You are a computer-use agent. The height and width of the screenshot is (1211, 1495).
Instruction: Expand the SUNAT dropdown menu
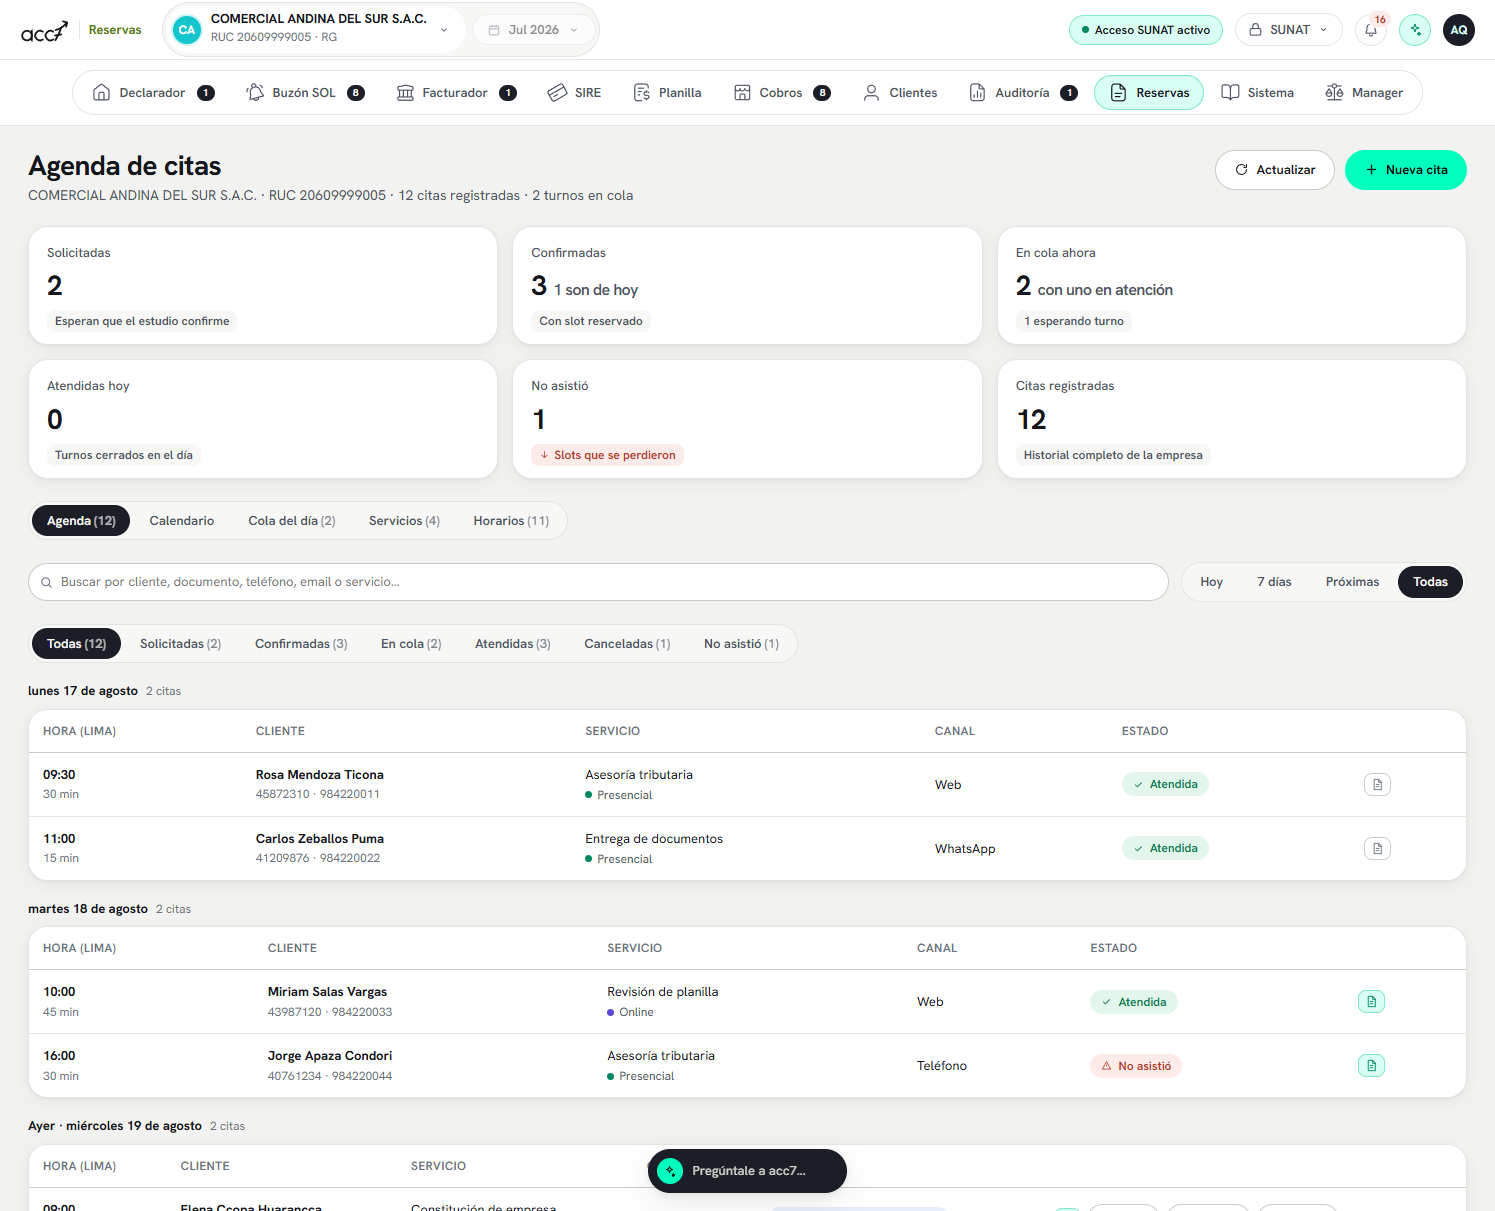coord(1288,30)
